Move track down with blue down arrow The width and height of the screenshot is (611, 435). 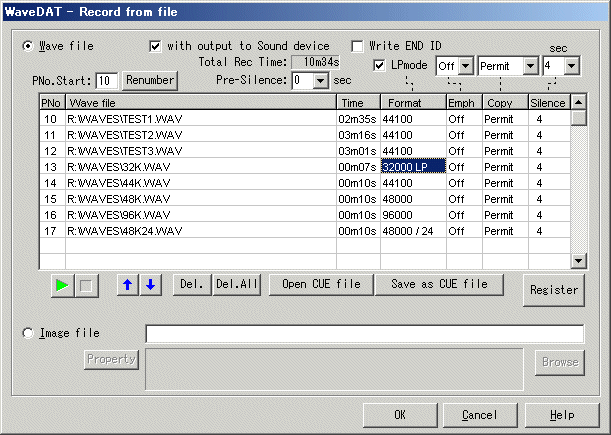pos(149,285)
